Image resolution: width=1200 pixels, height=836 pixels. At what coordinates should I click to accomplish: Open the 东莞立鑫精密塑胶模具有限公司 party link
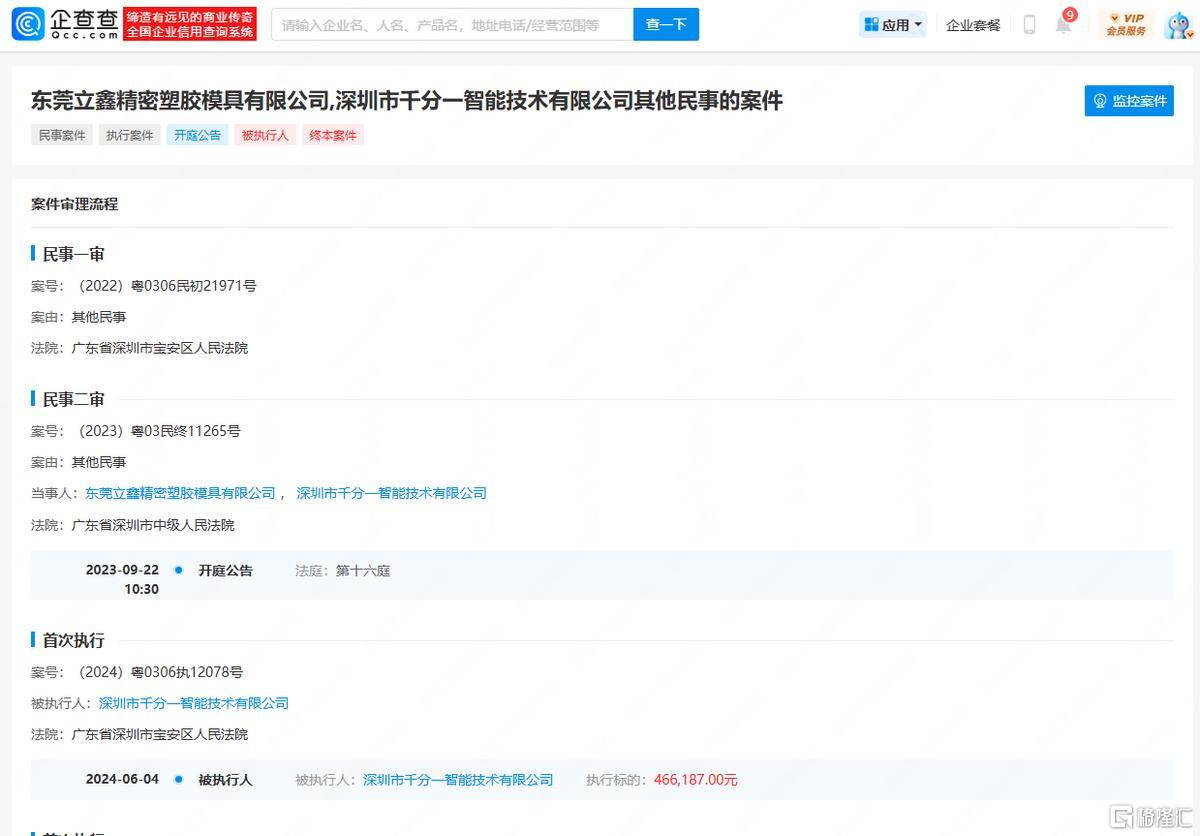pyautogui.click(x=180, y=493)
